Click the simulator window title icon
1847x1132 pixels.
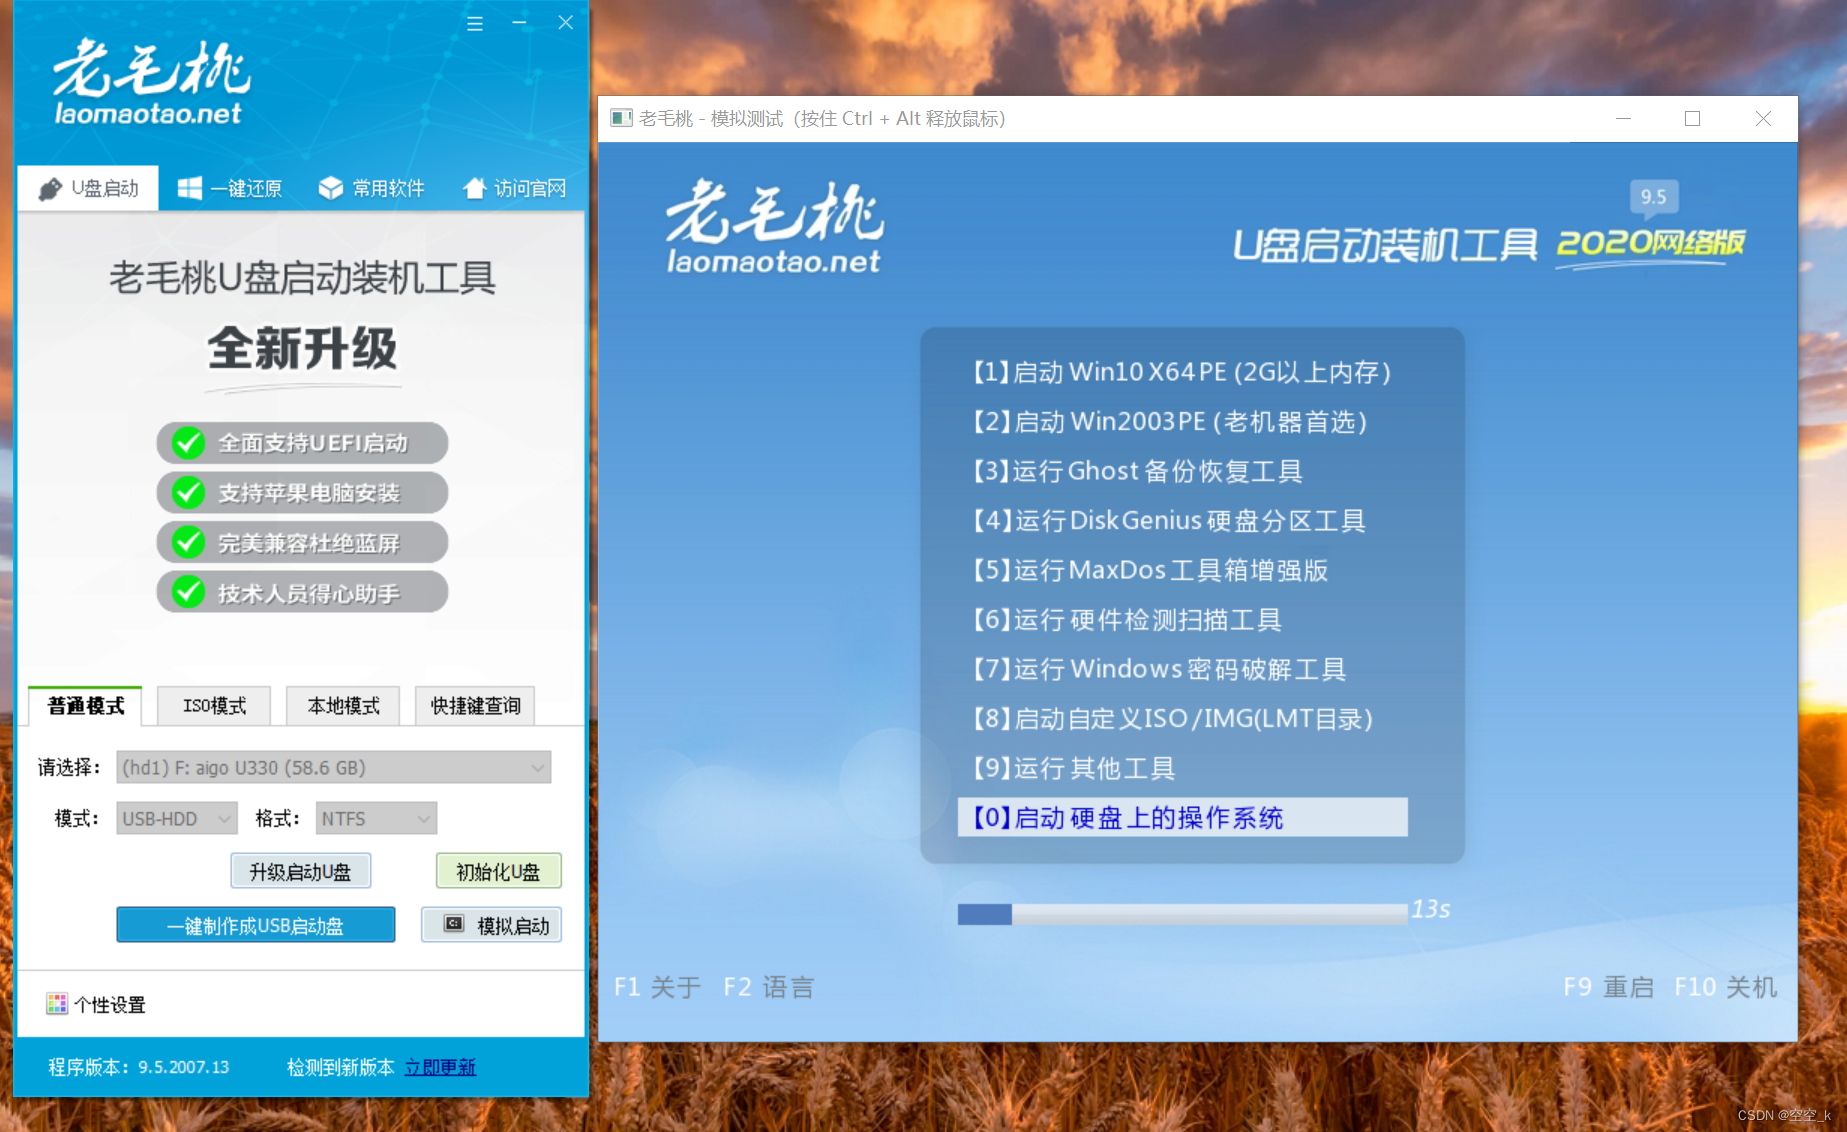(622, 119)
